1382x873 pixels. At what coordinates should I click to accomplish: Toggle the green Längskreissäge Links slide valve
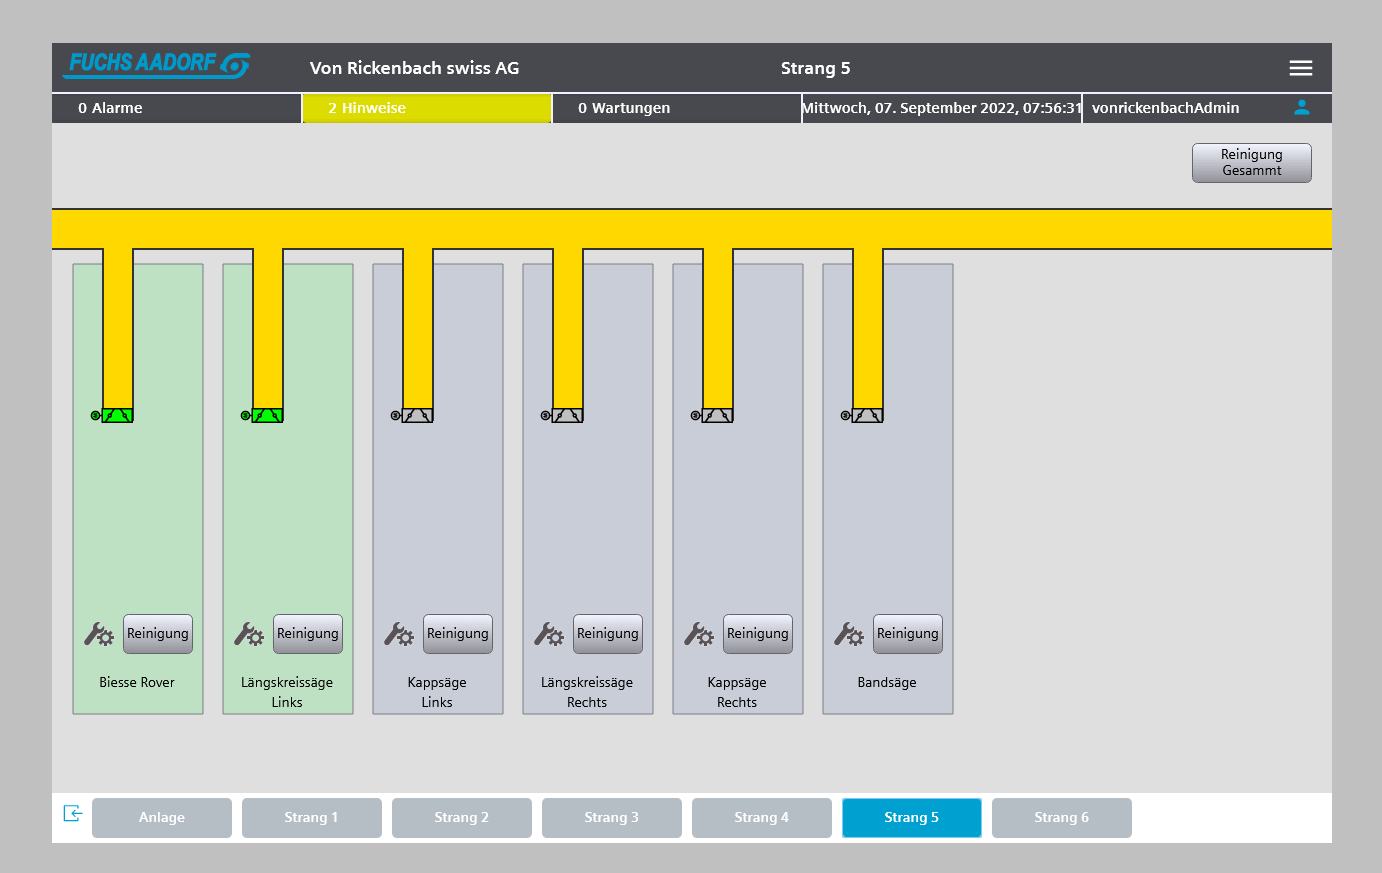point(267,415)
